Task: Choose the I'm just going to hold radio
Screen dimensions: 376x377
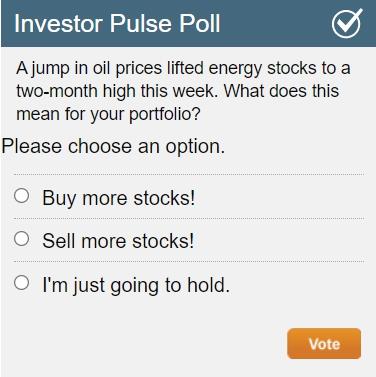Action: [22, 283]
